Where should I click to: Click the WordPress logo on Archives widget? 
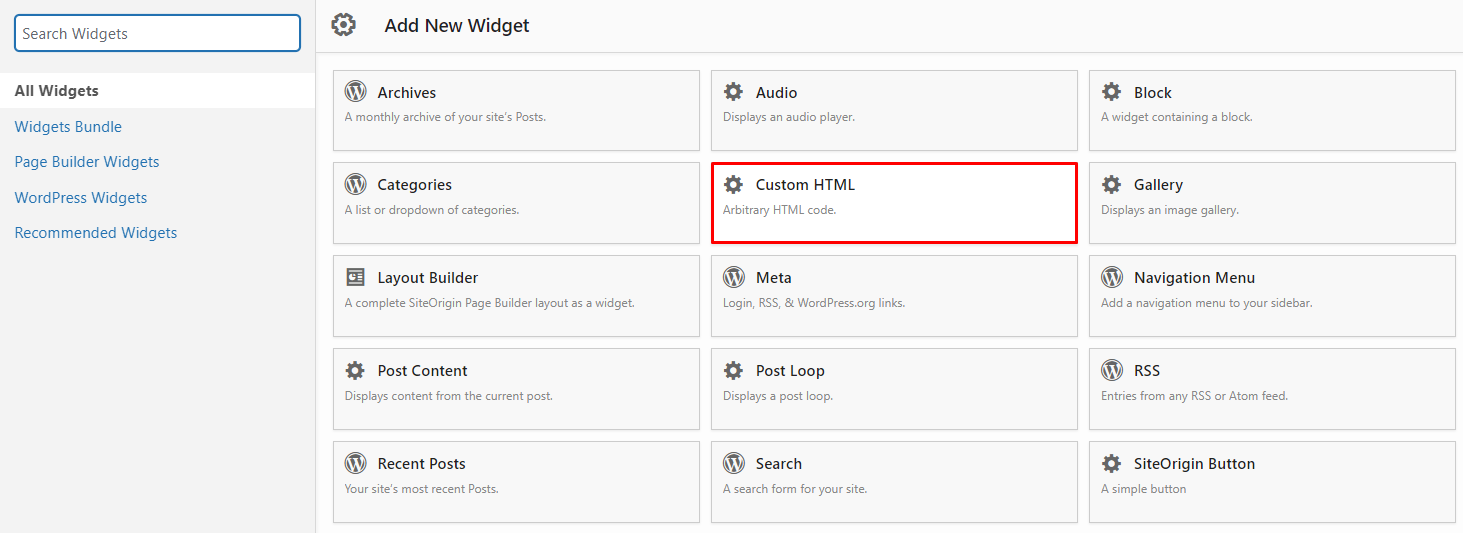click(355, 92)
